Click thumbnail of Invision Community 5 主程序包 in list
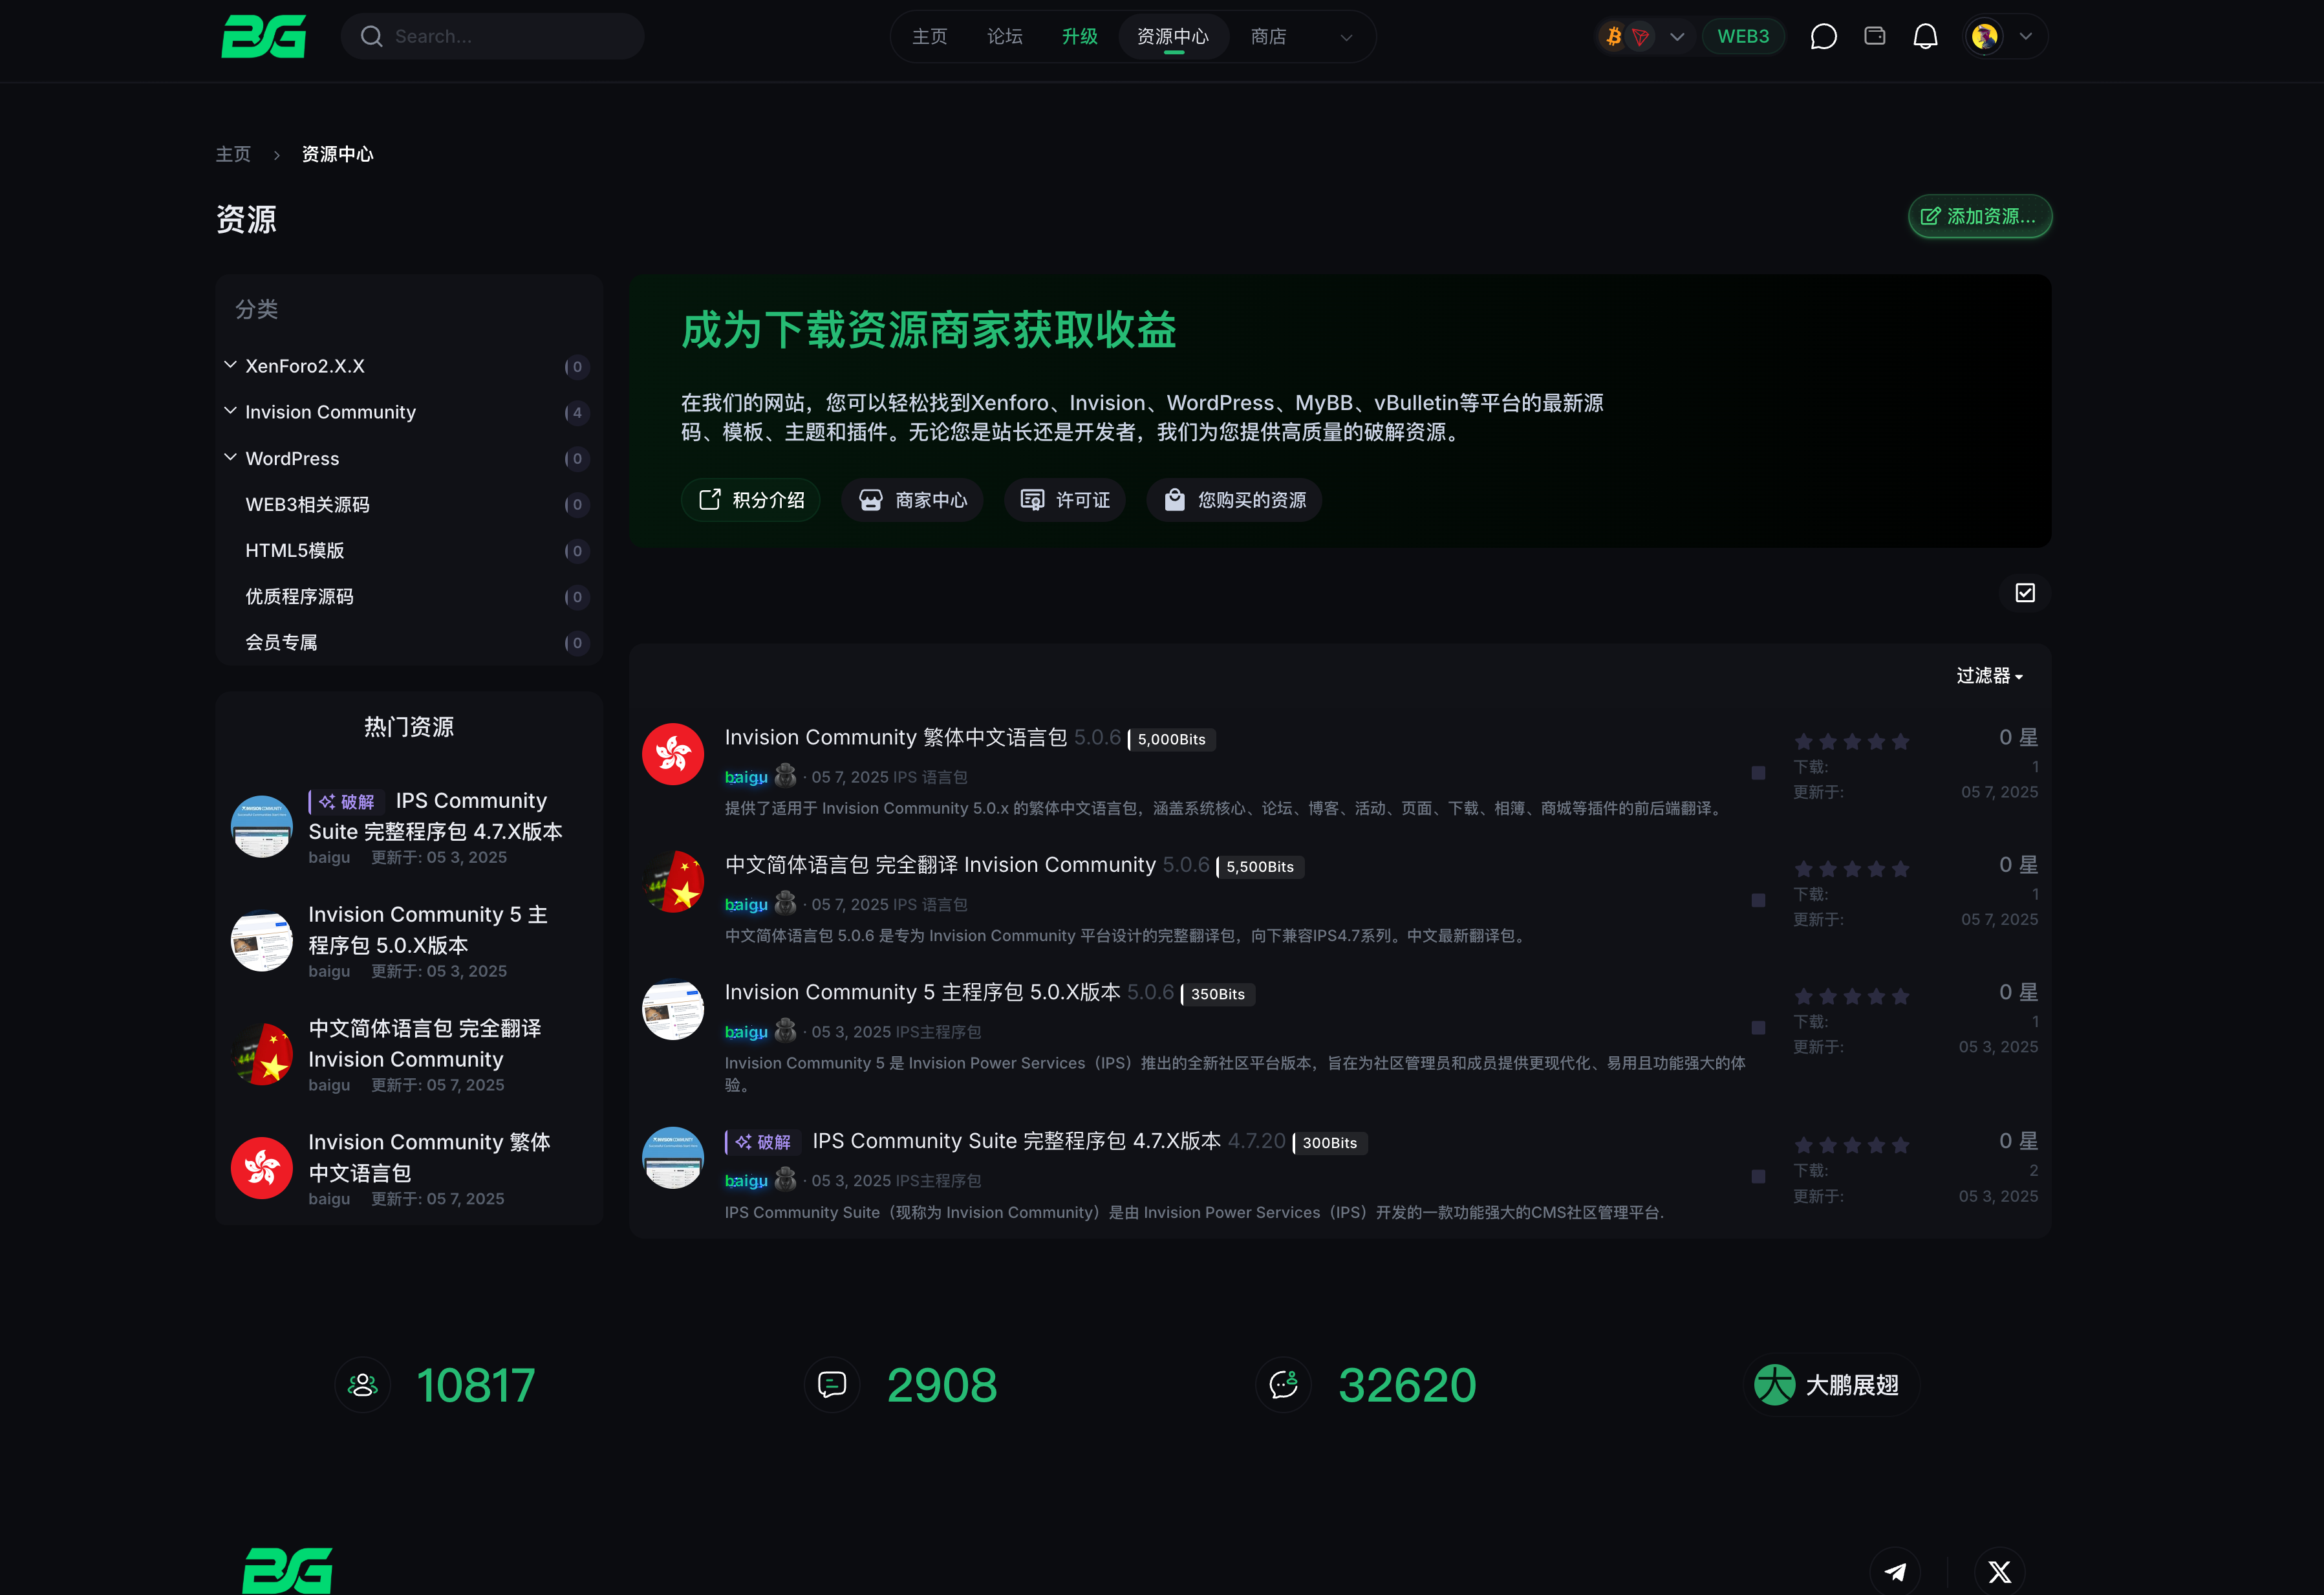 coord(673,1009)
